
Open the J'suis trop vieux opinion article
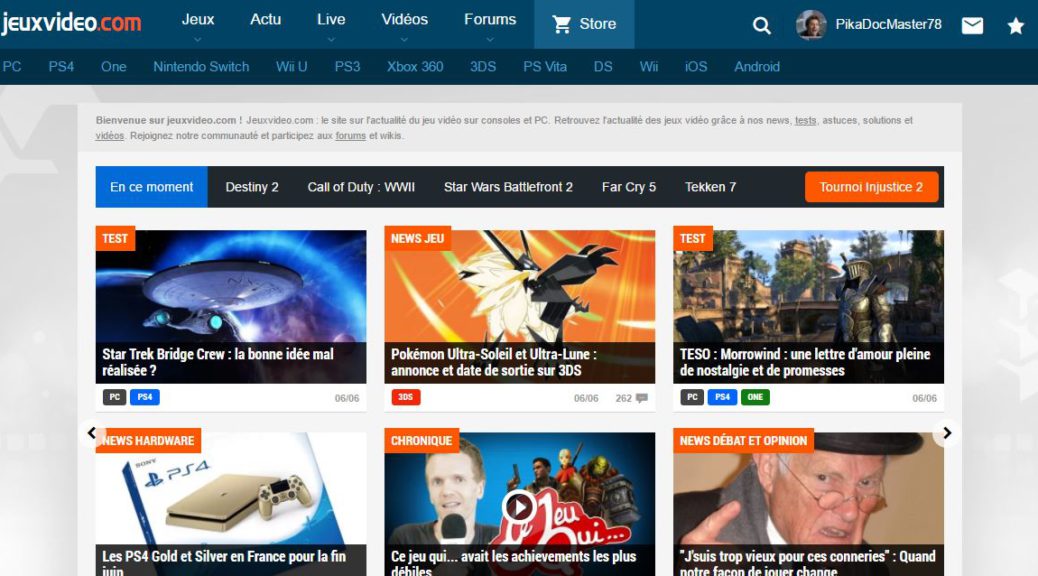[808, 504]
